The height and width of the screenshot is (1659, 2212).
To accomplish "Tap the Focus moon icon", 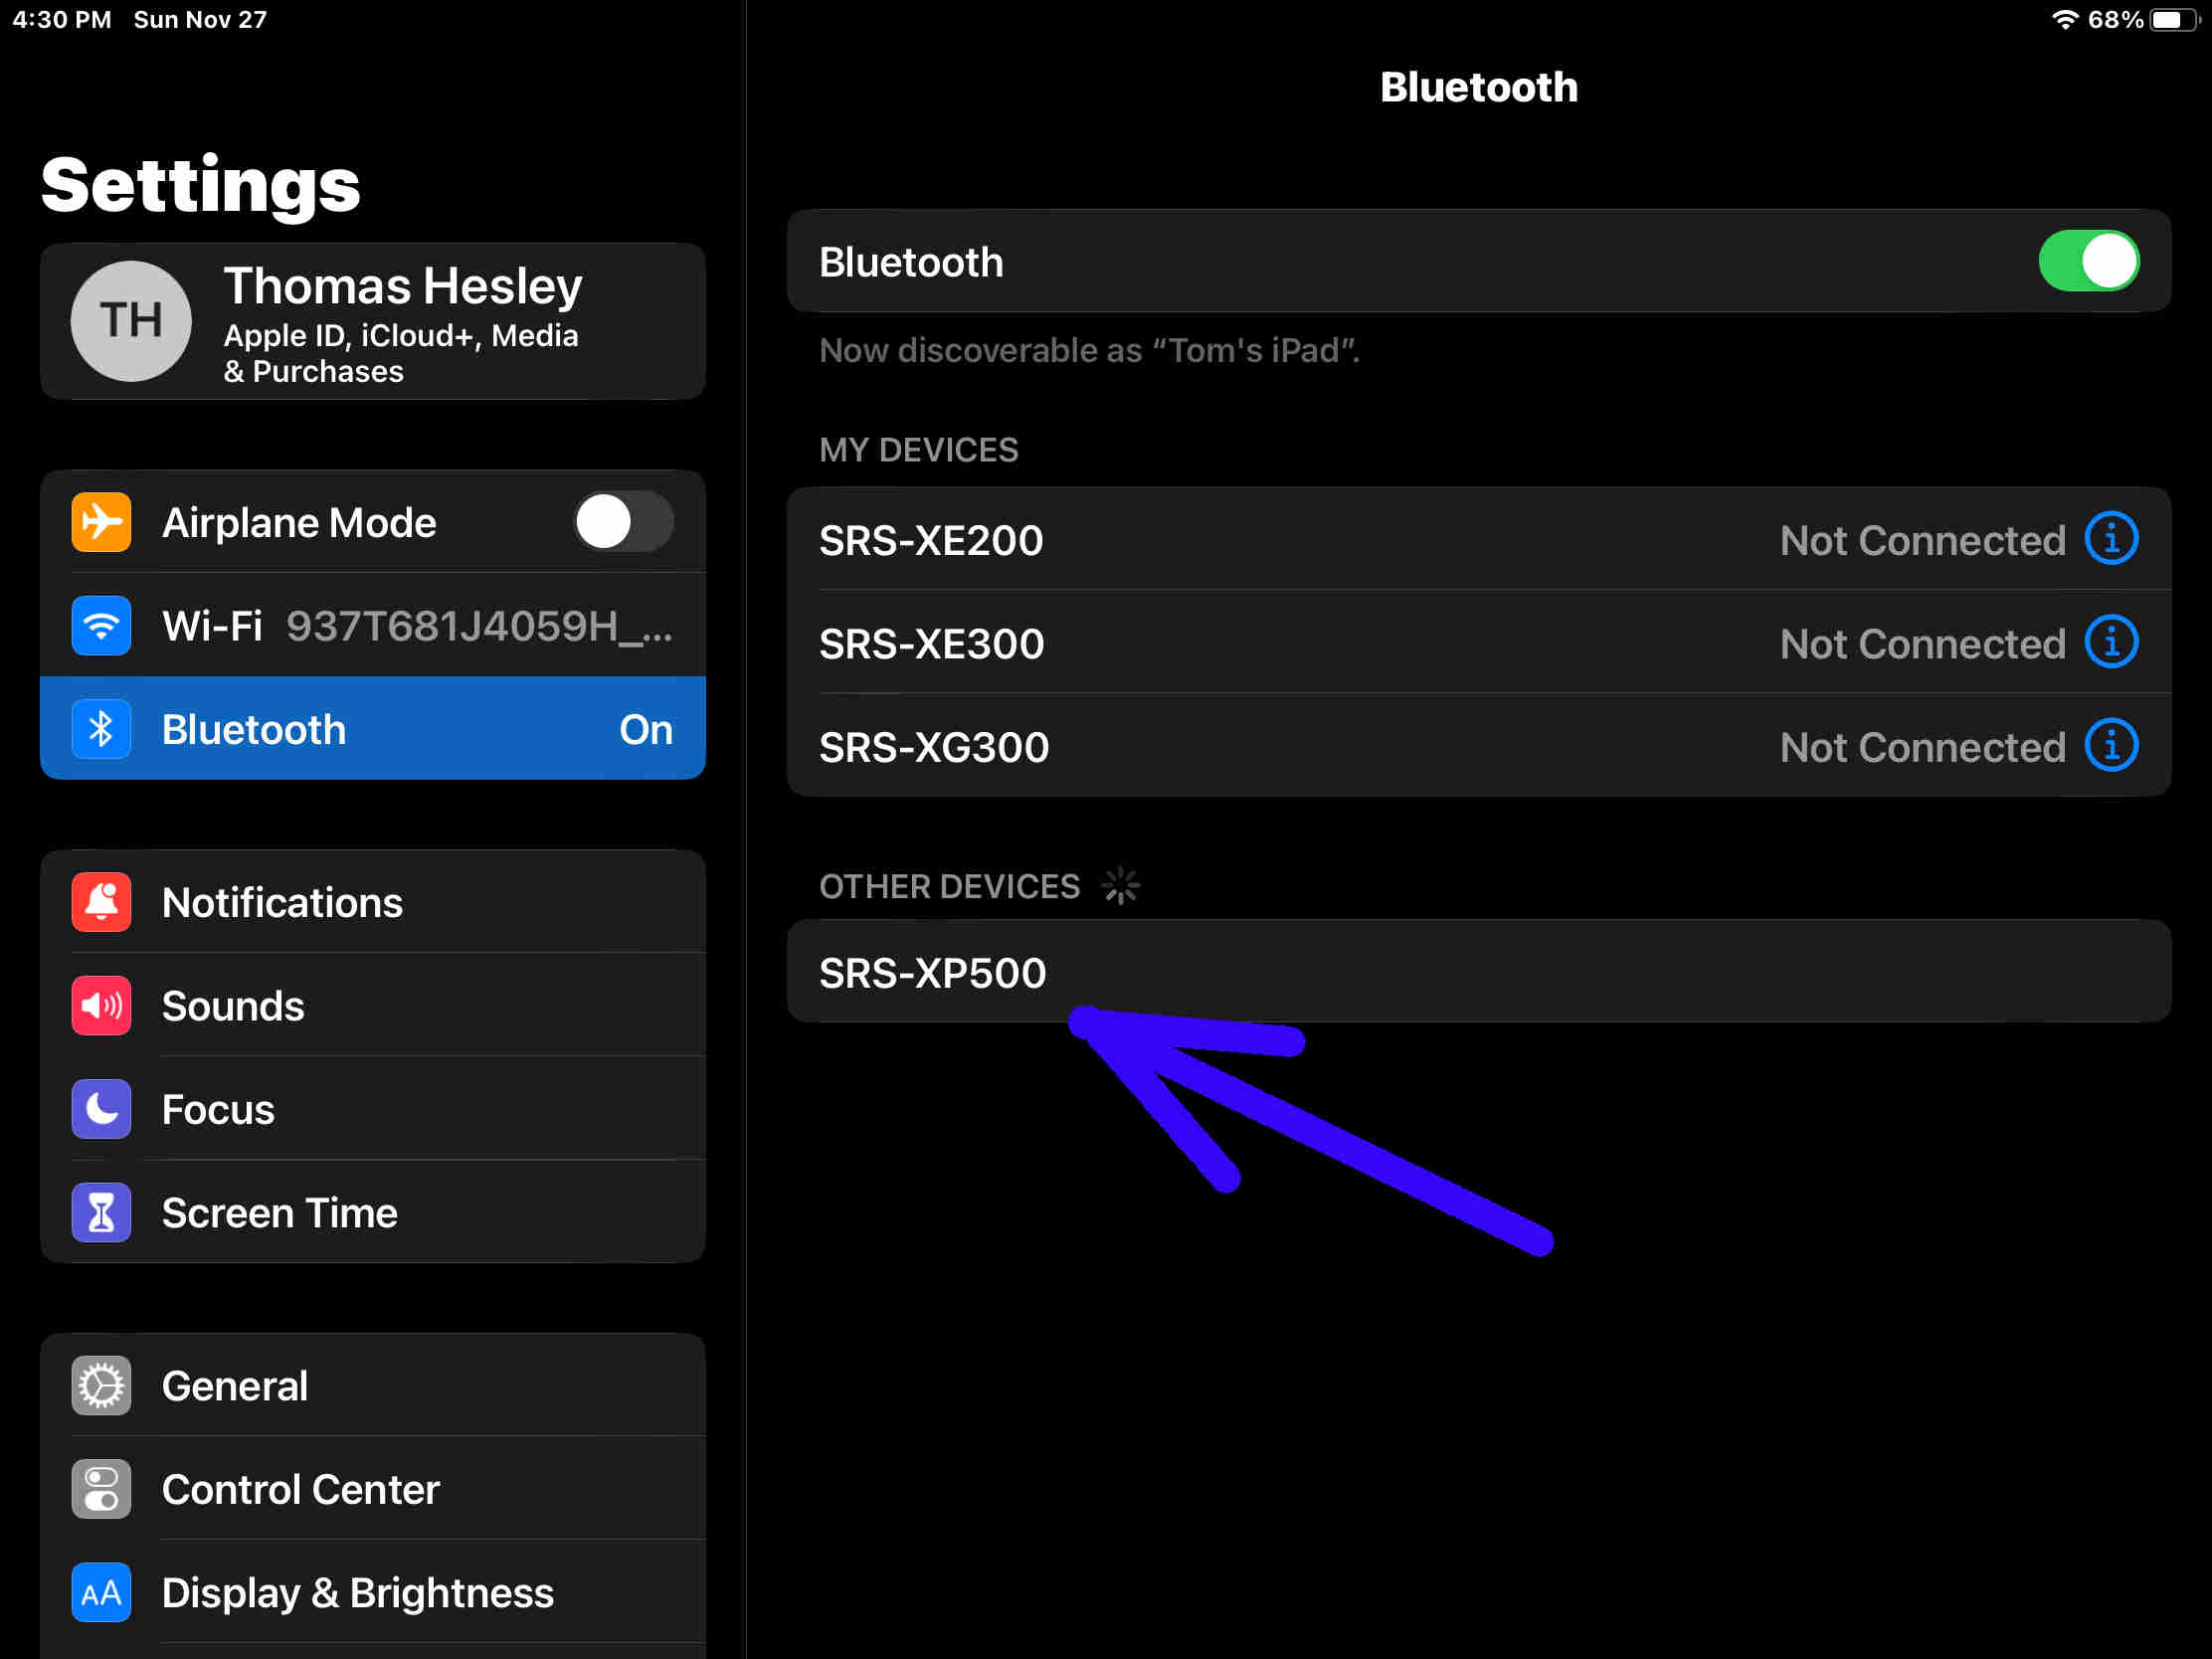I will [101, 1109].
